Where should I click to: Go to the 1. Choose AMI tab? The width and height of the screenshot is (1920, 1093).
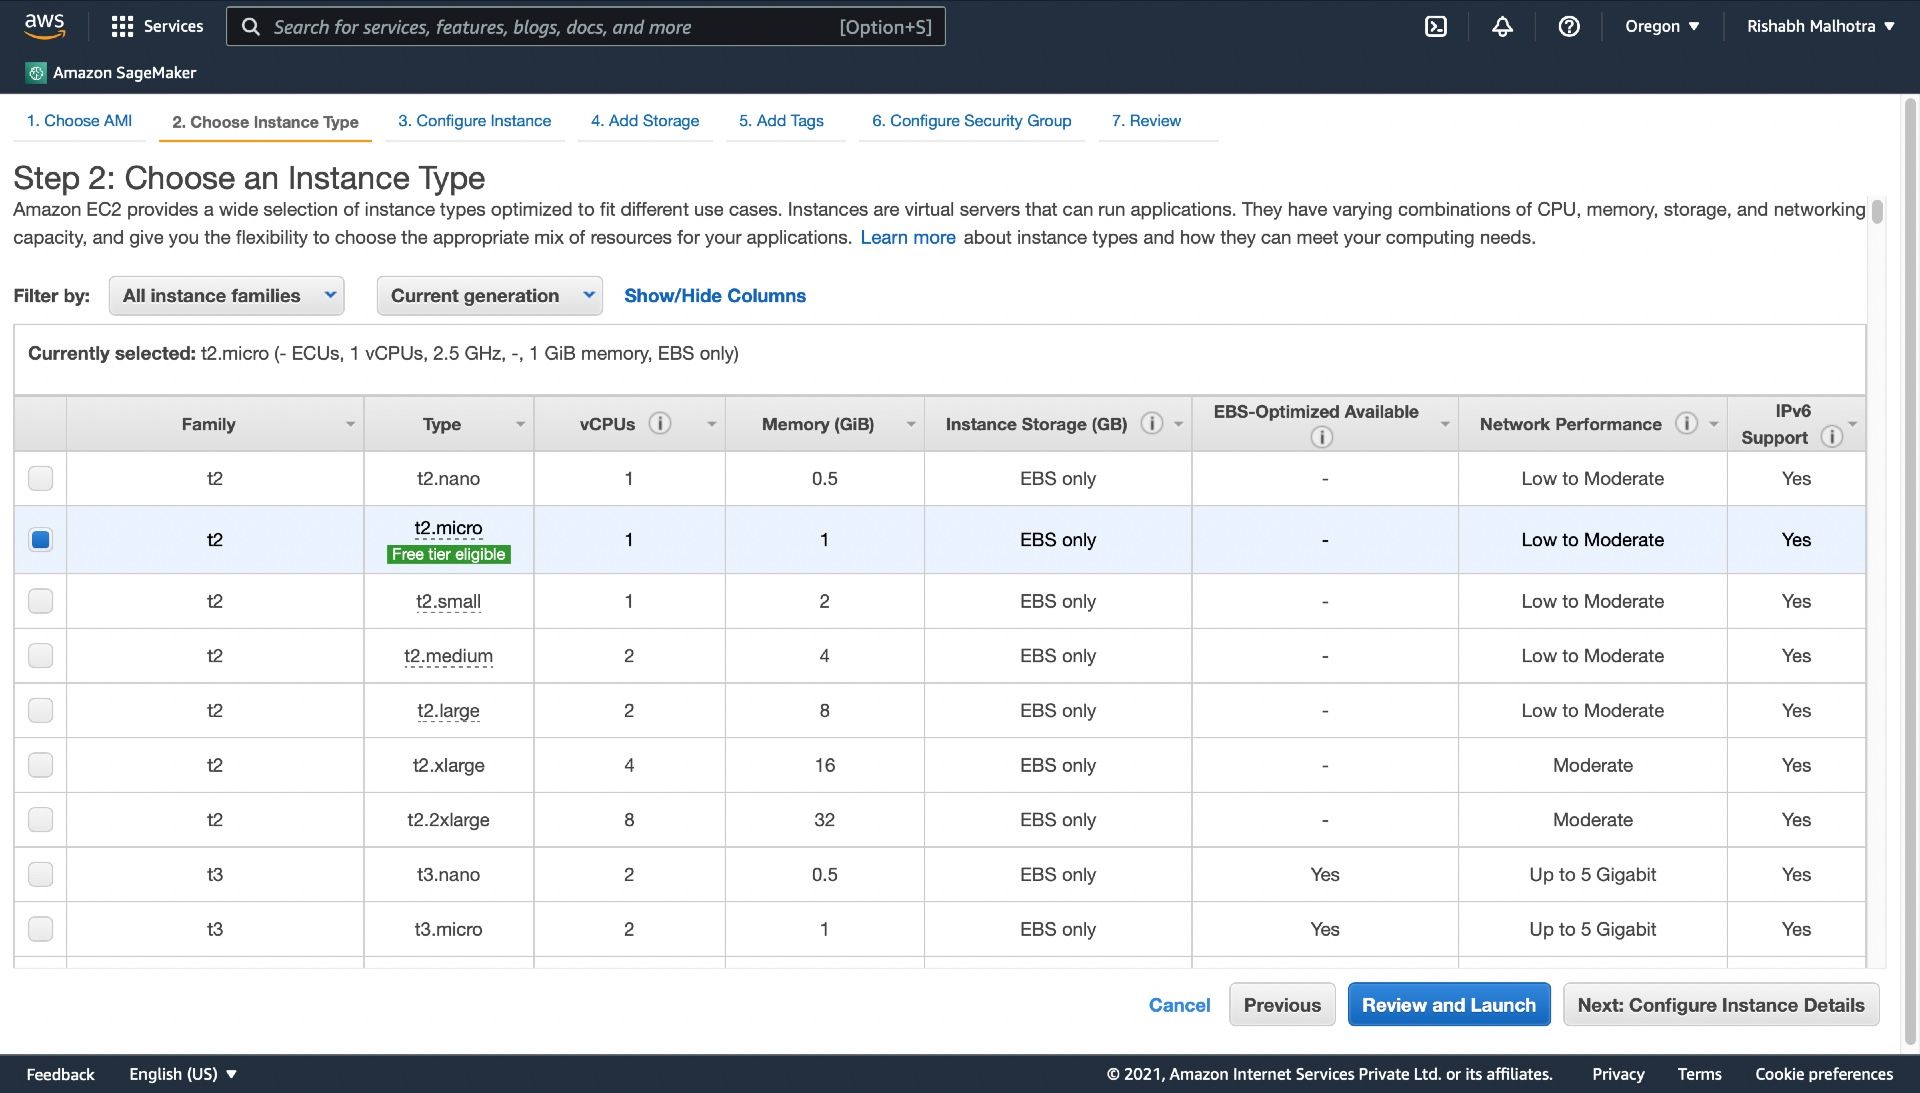(79, 121)
